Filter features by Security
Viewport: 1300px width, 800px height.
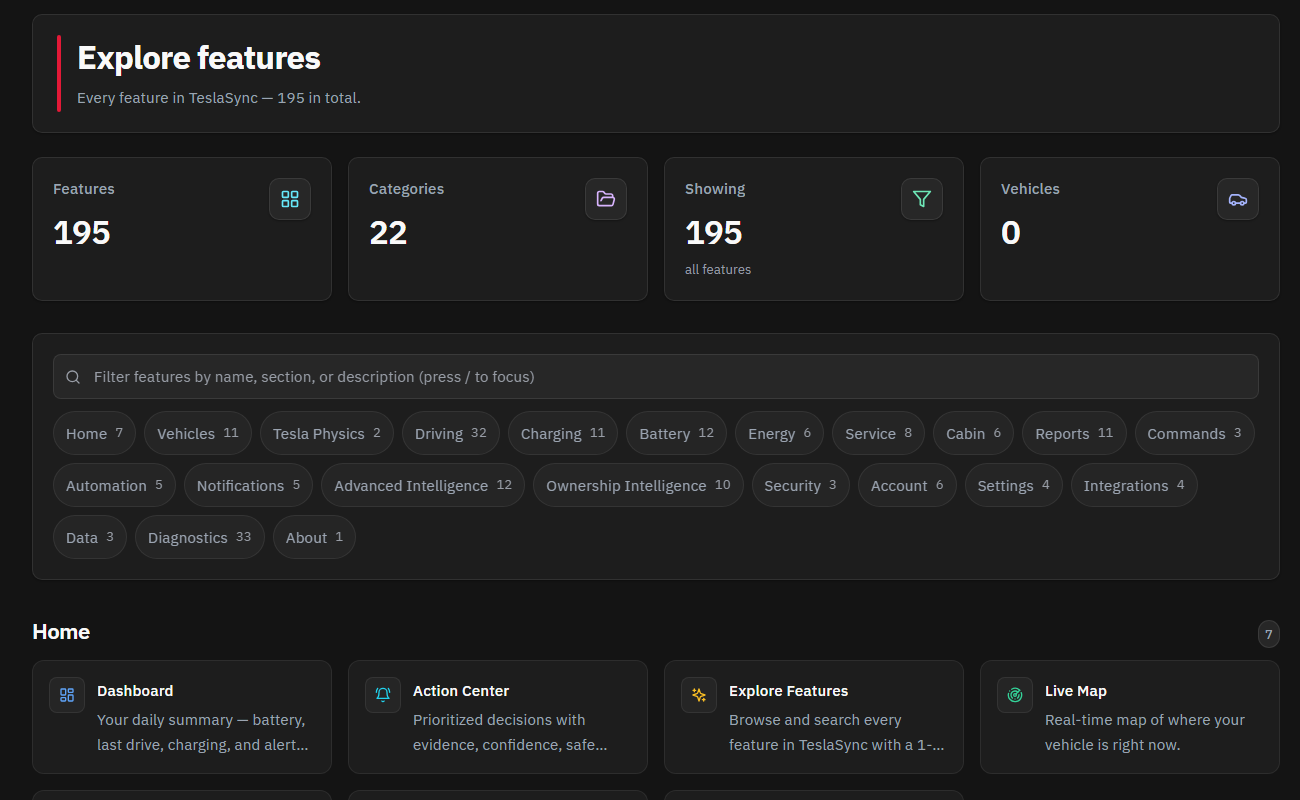801,485
